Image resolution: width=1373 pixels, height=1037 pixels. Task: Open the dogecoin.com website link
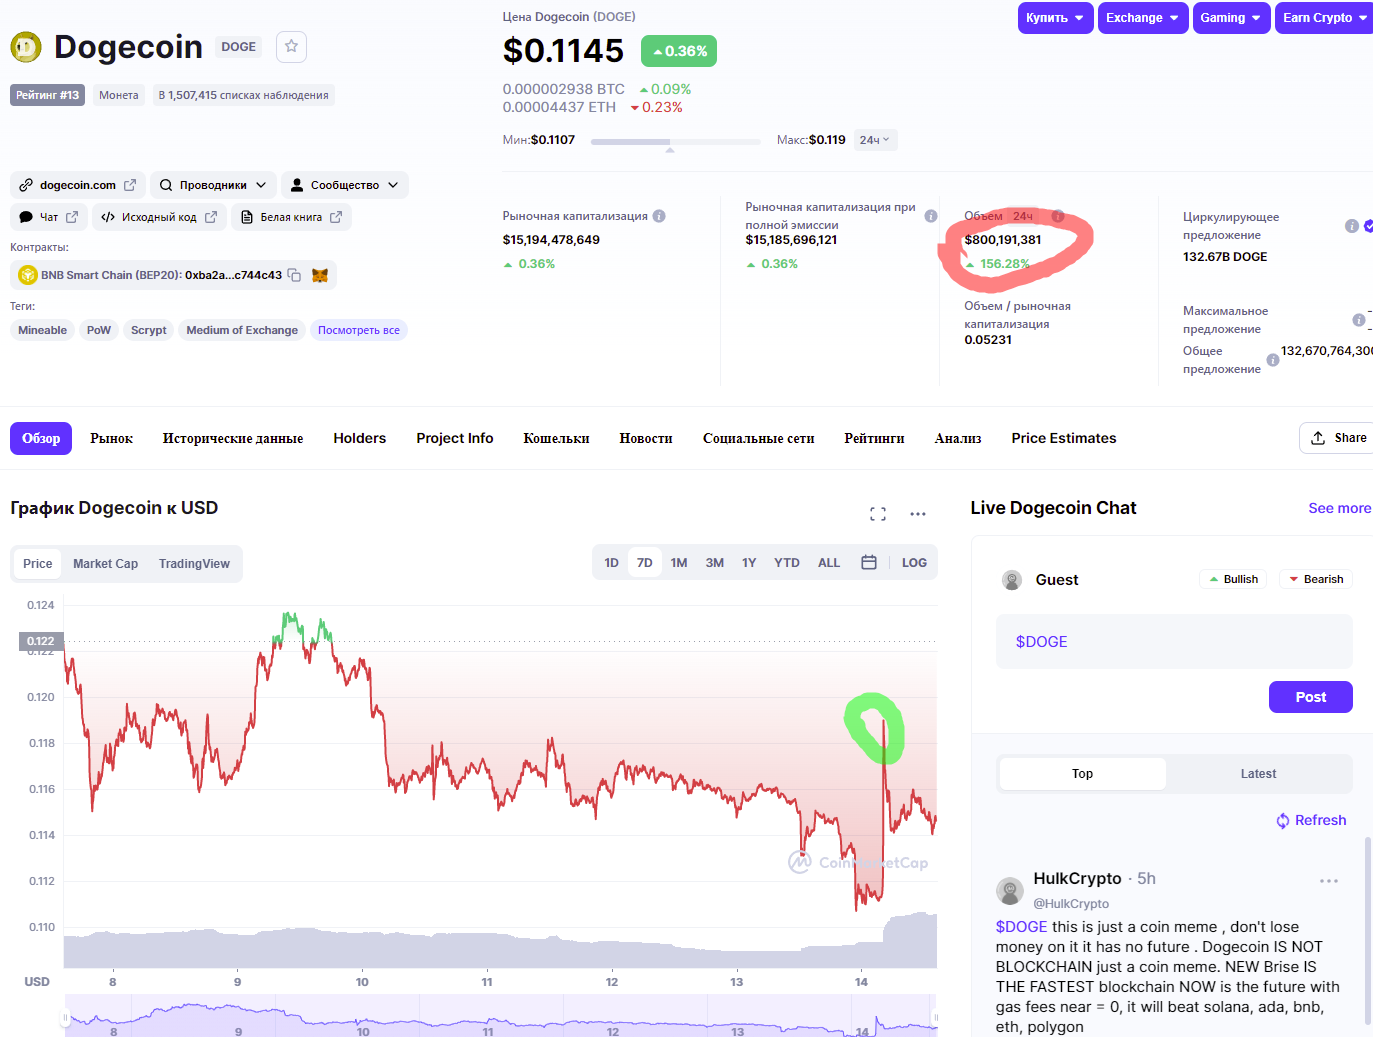coord(78,185)
